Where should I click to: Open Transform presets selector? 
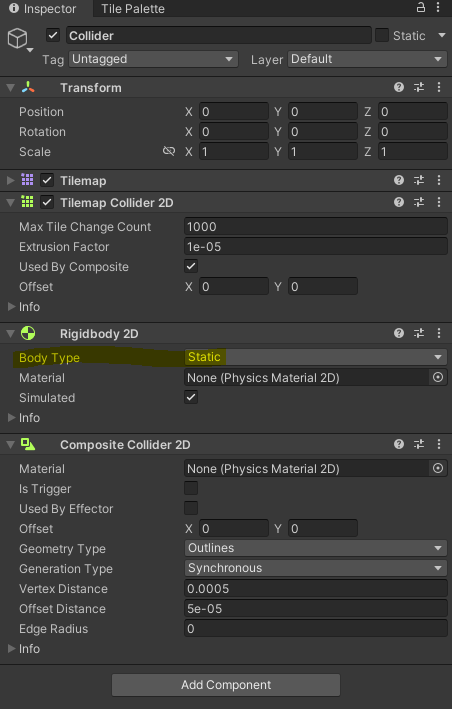pyautogui.click(x=419, y=87)
